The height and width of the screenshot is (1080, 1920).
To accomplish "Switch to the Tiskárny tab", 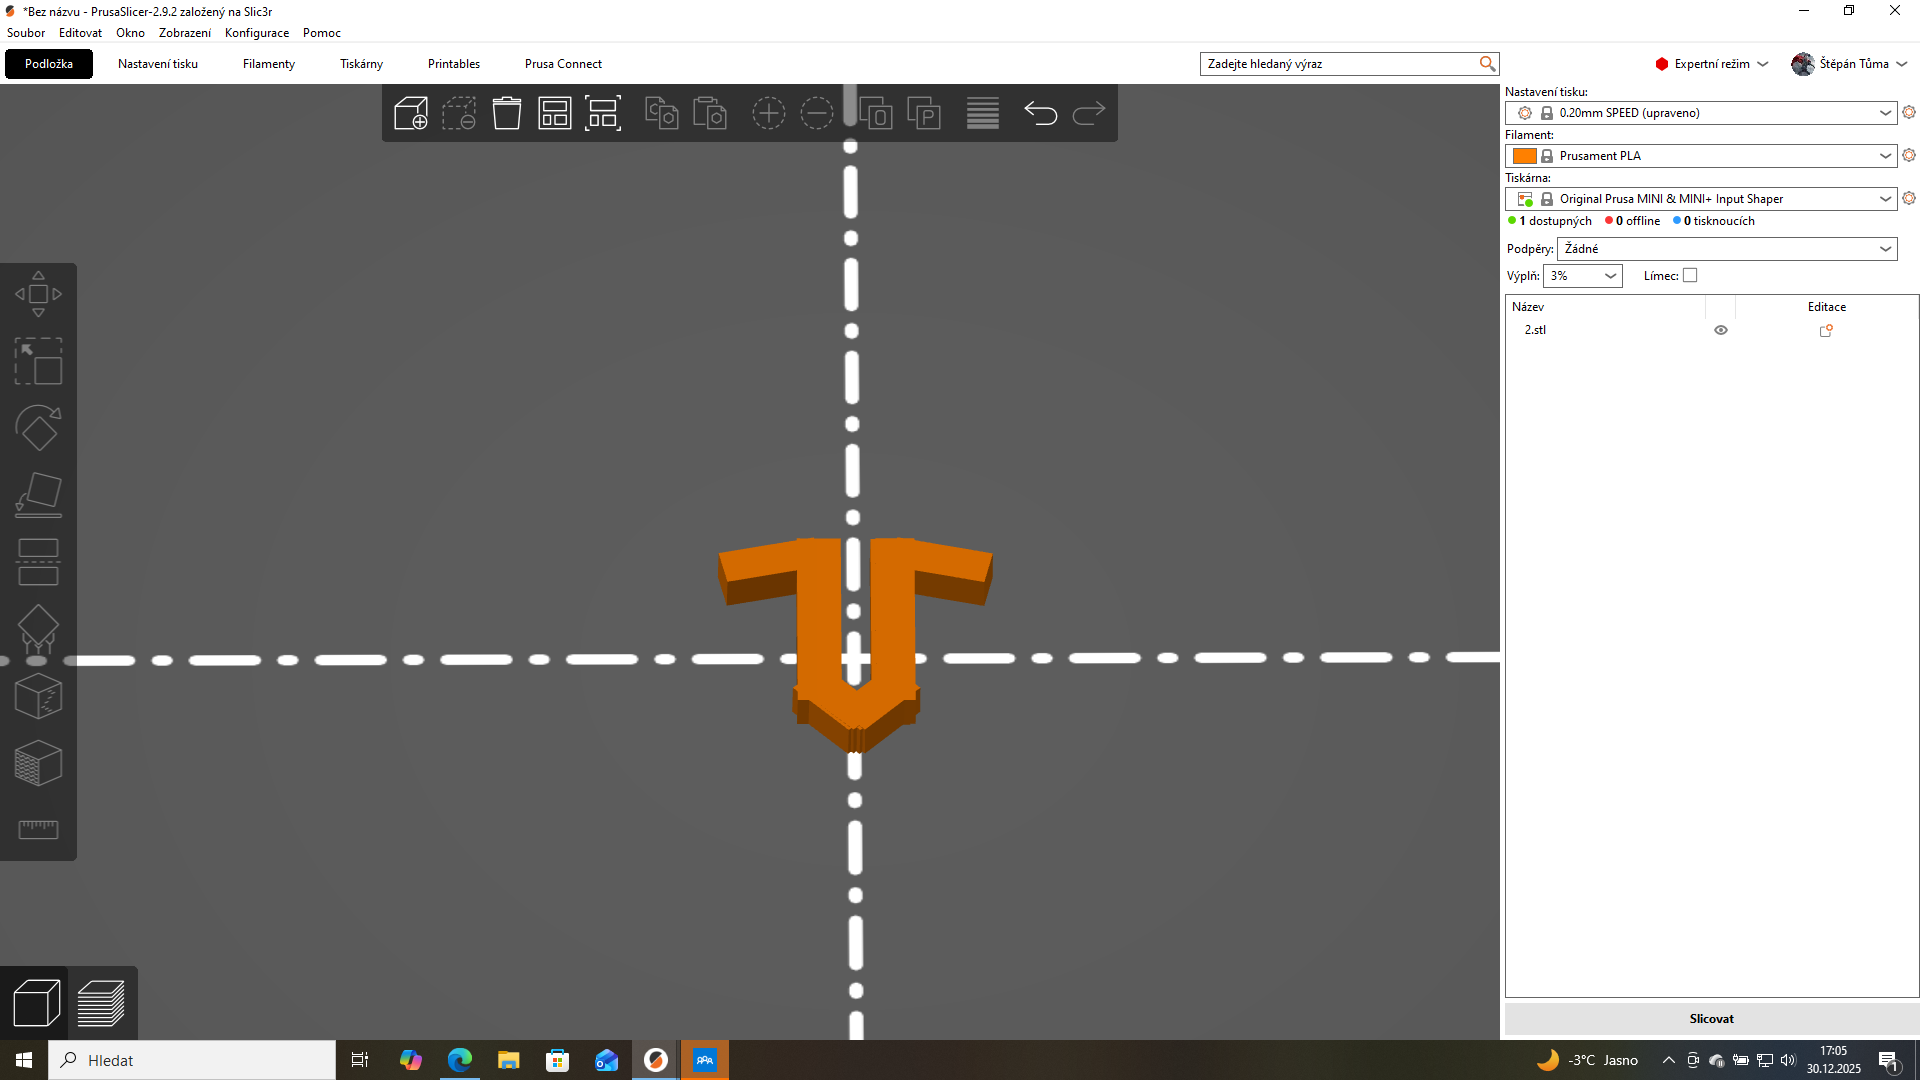I will point(361,64).
